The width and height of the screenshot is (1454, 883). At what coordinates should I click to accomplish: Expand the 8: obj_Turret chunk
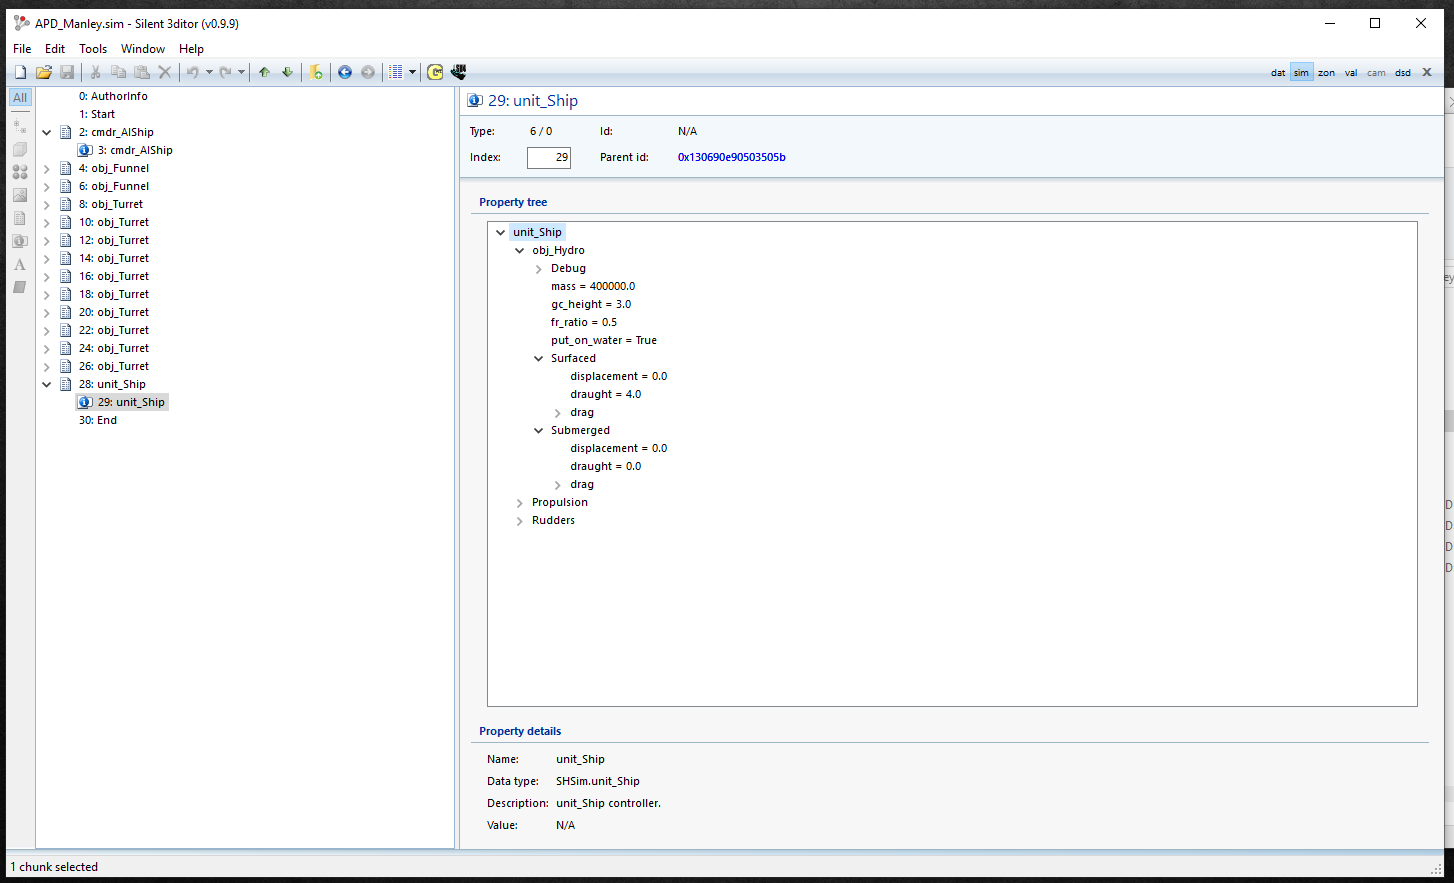(47, 204)
